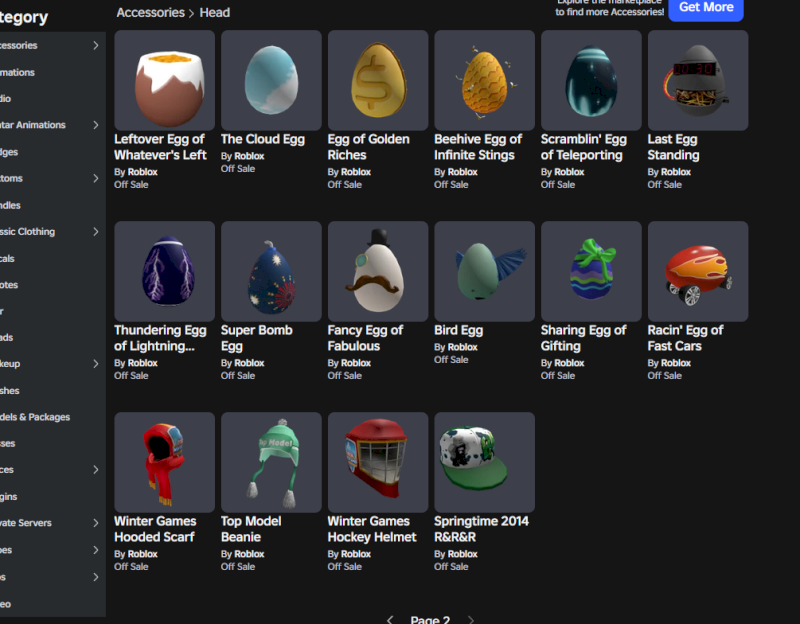Expand the Places category chevron
Viewport: 800px width, 624px height.
[95, 469]
